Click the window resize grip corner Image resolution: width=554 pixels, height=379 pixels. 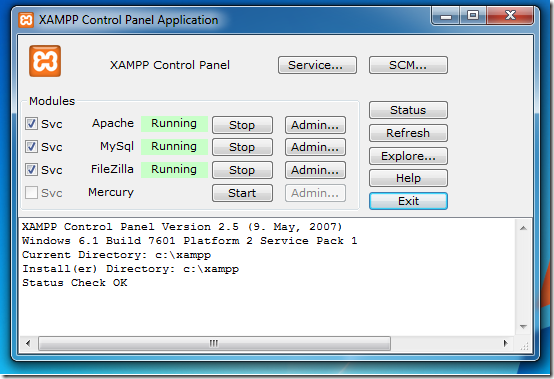pos(524,346)
